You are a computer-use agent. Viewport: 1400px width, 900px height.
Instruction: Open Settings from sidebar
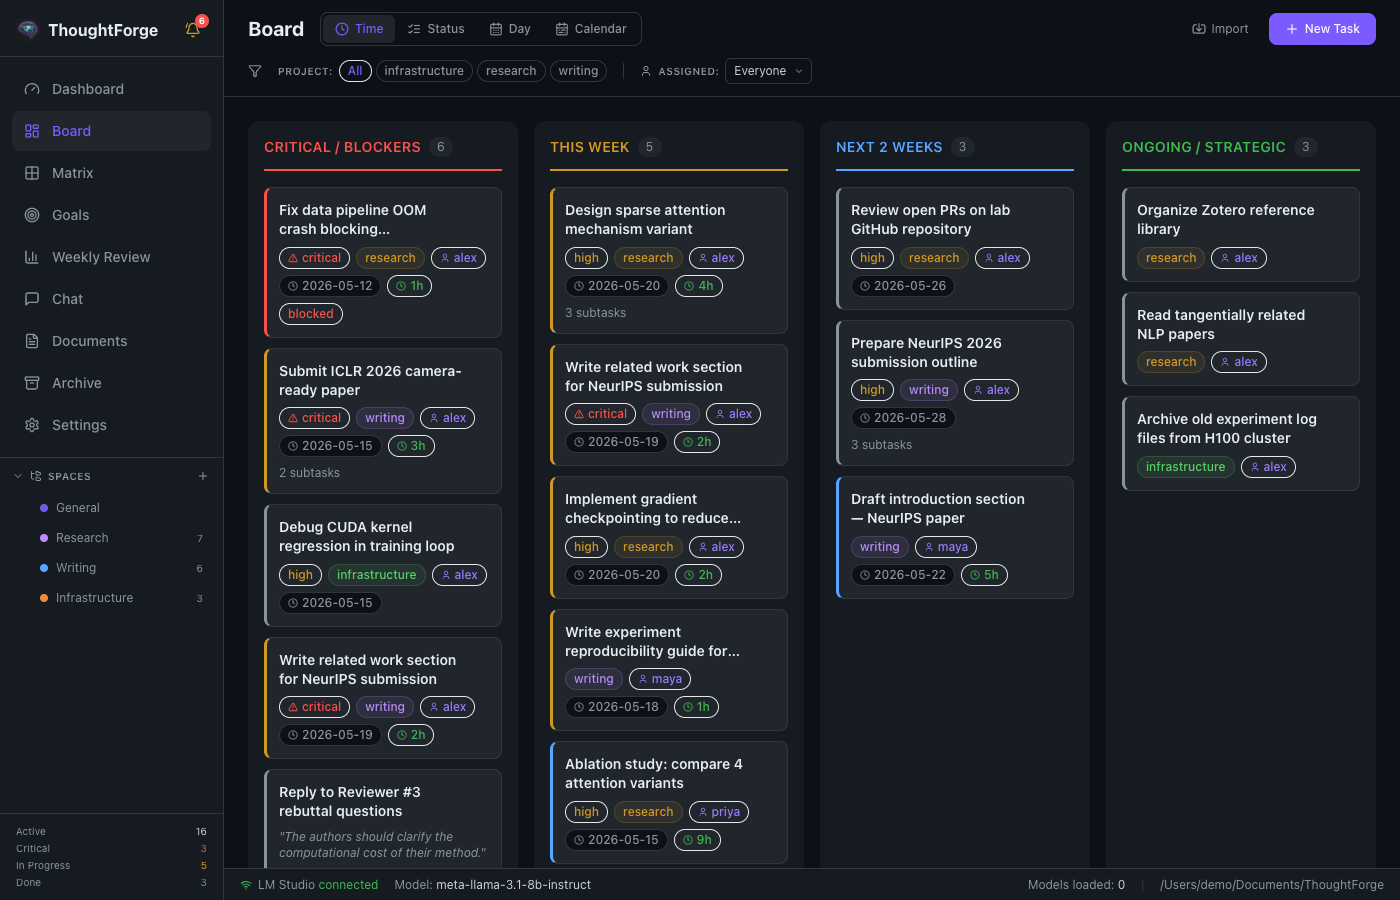(x=111, y=425)
